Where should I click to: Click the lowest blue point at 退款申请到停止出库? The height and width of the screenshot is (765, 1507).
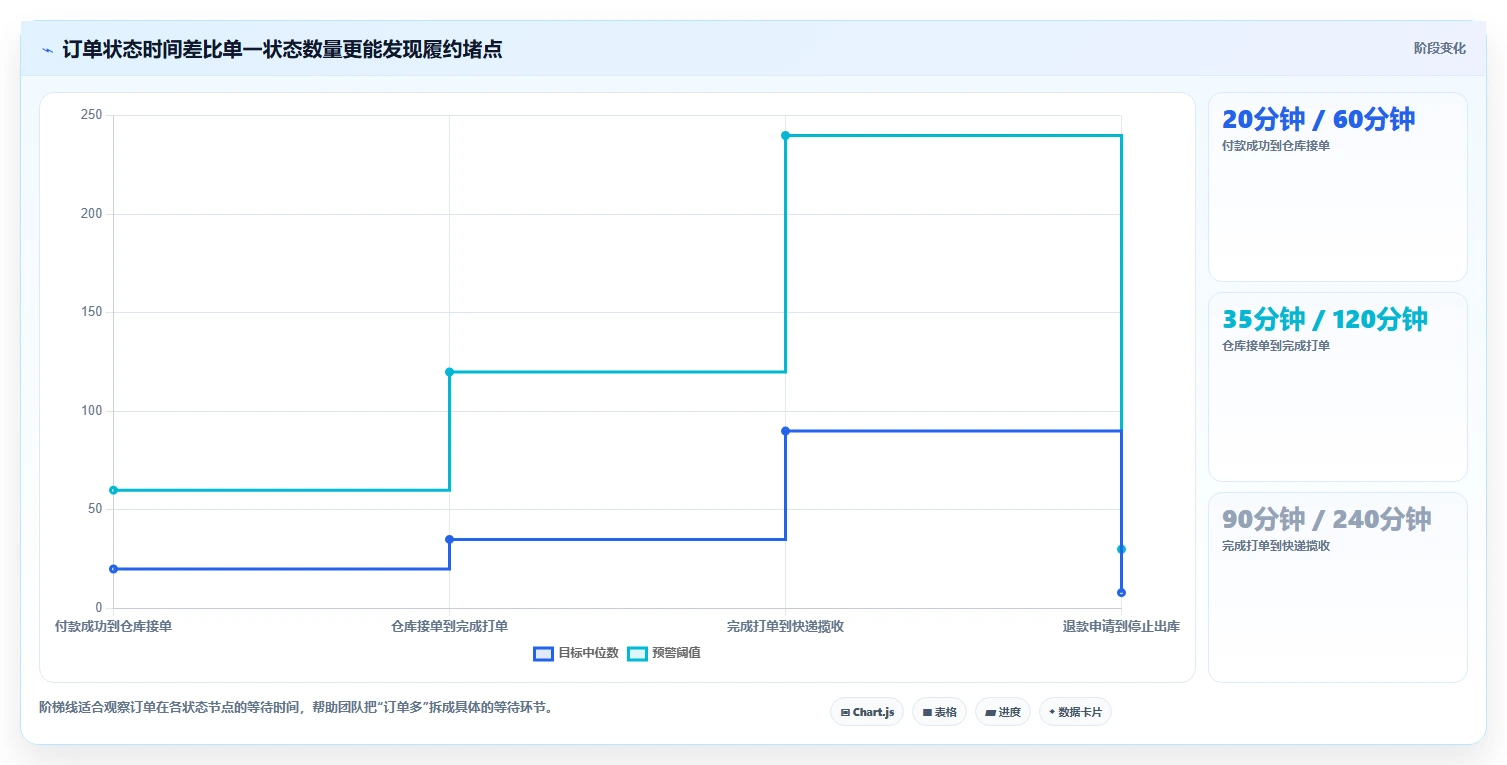click(1121, 593)
